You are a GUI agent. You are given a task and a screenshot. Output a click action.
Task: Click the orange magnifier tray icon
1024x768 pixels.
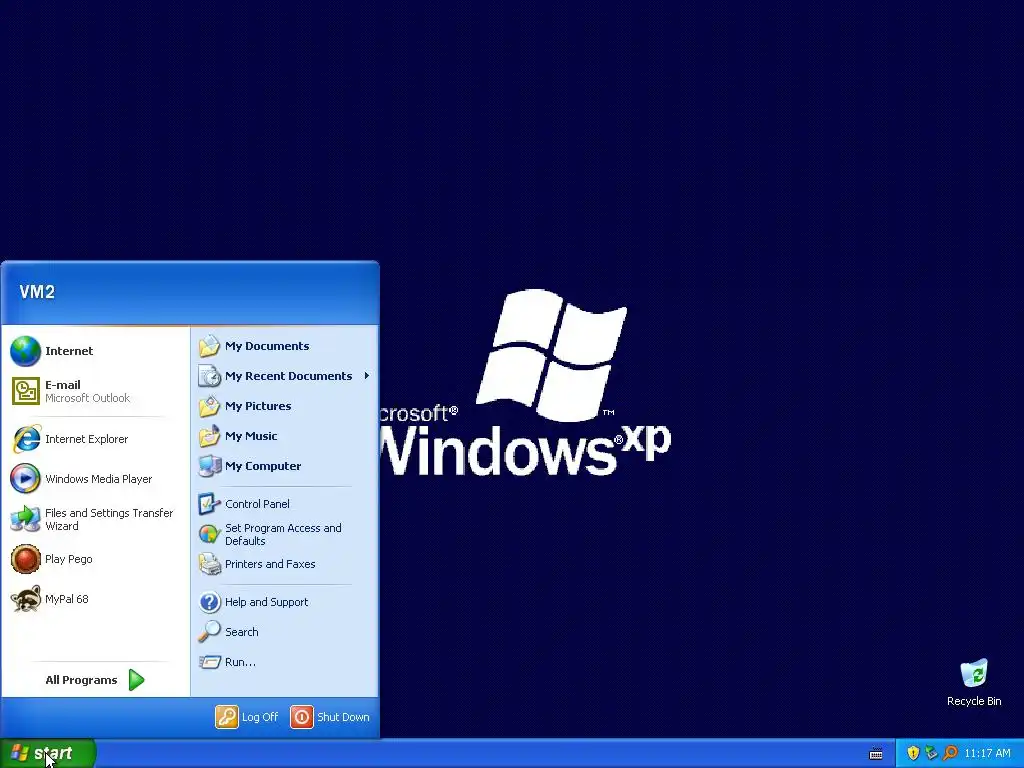click(950, 753)
